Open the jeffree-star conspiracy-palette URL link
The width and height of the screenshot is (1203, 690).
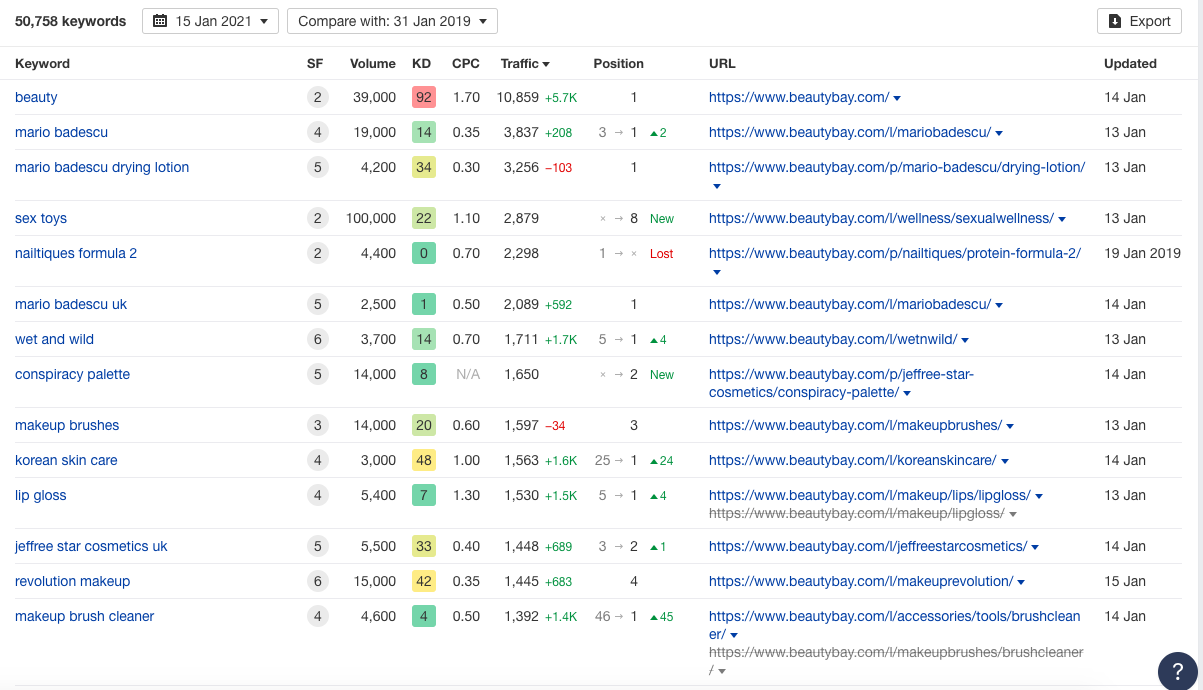(x=841, y=383)
